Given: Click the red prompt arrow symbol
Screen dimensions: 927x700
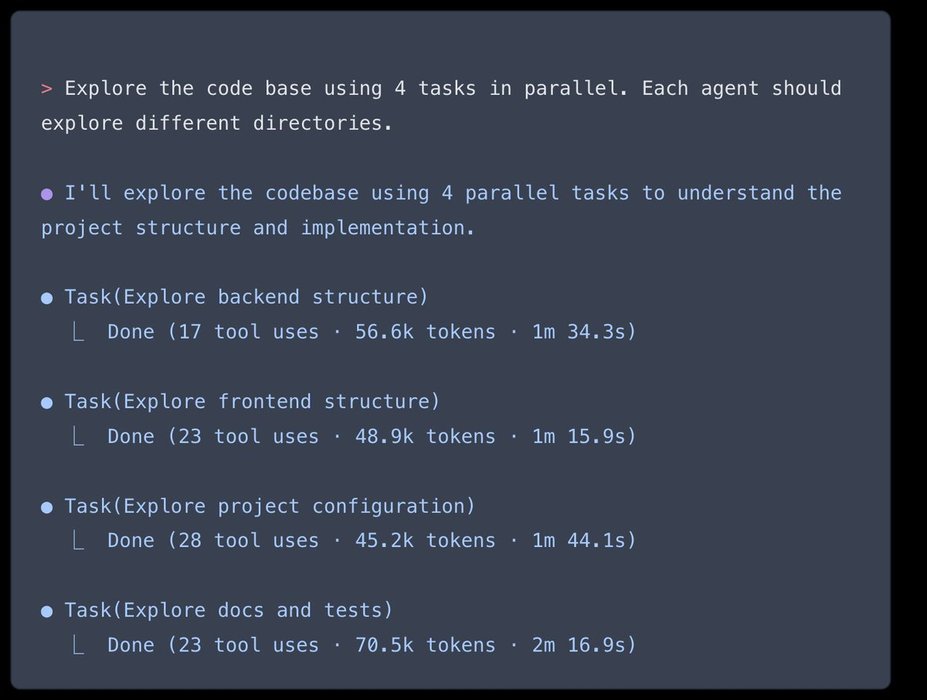Looking at the screenshot, I should coord(46,89).
